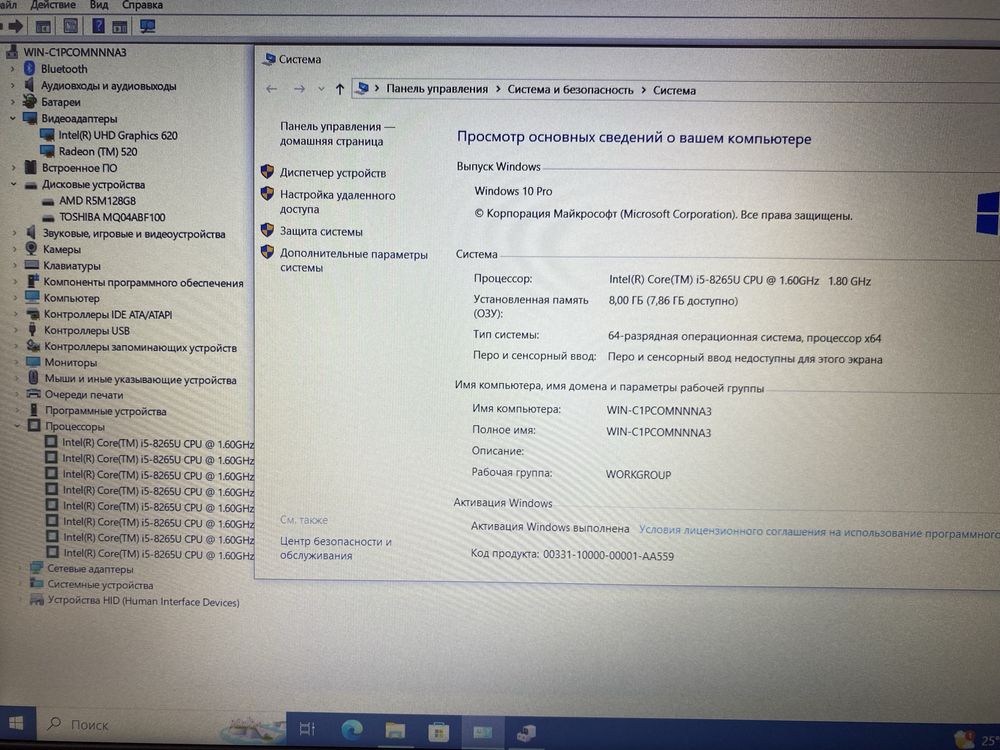Expand Аудиовходы и аудиовыходы category

(12, 85)
